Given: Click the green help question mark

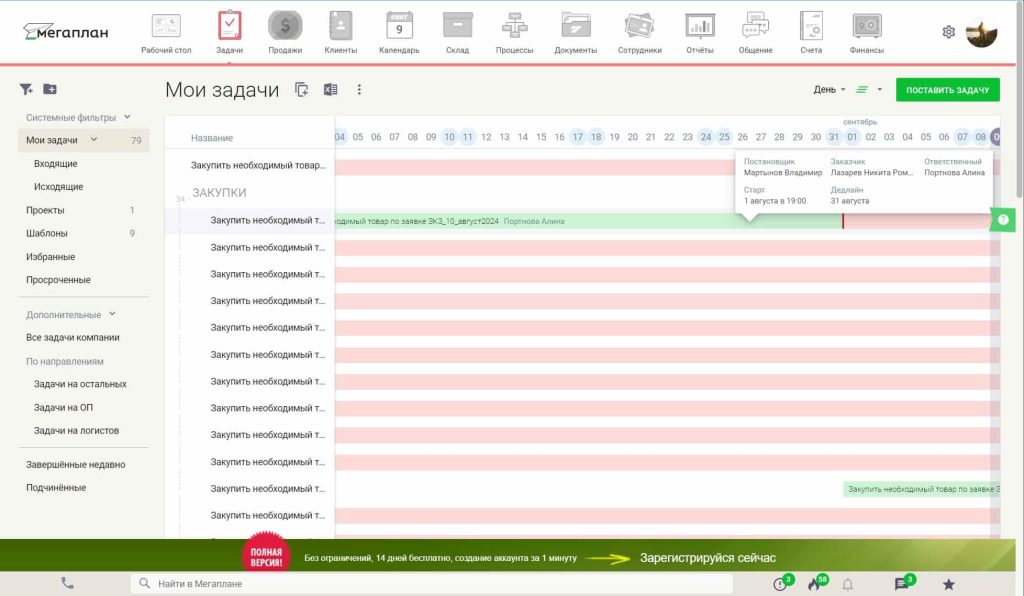Looking at the screenshot, I should (x=1003, y=220).
